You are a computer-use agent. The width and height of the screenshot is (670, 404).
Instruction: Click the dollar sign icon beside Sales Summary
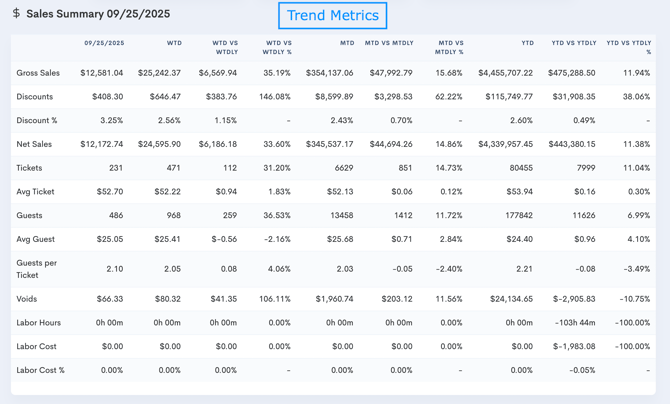click(x=16, y=14)
